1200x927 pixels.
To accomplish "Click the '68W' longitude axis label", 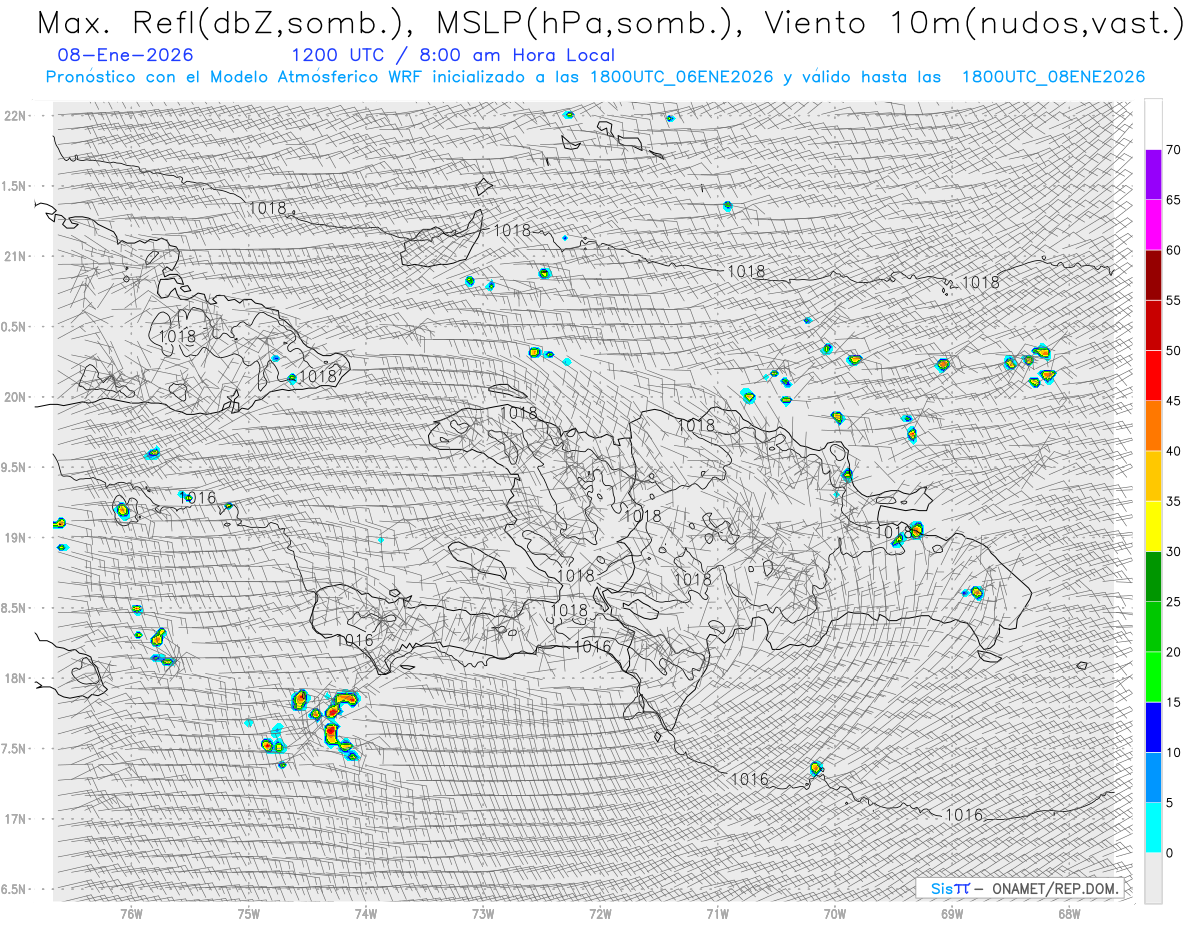I will pos(1069,914).
